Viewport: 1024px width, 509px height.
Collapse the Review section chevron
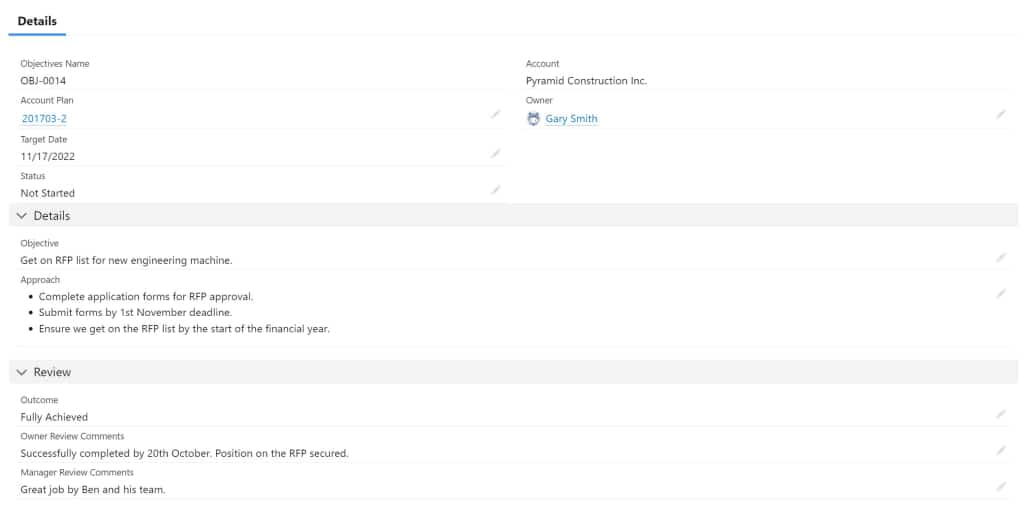point(22,372)
